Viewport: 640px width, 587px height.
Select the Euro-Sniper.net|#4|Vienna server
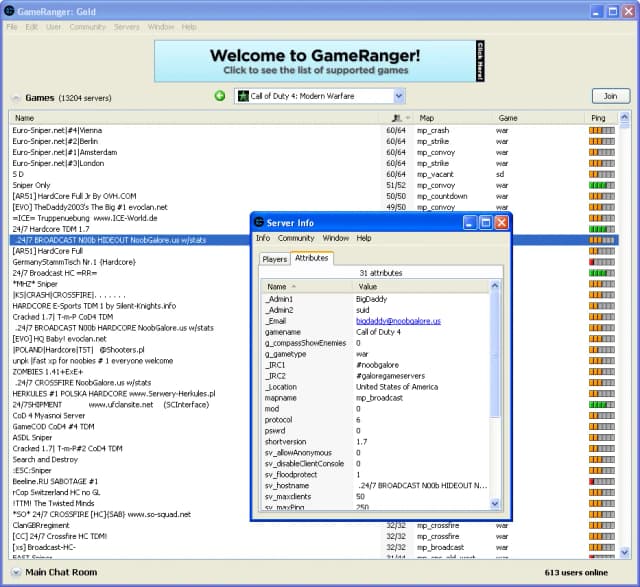tap(314, 131)
